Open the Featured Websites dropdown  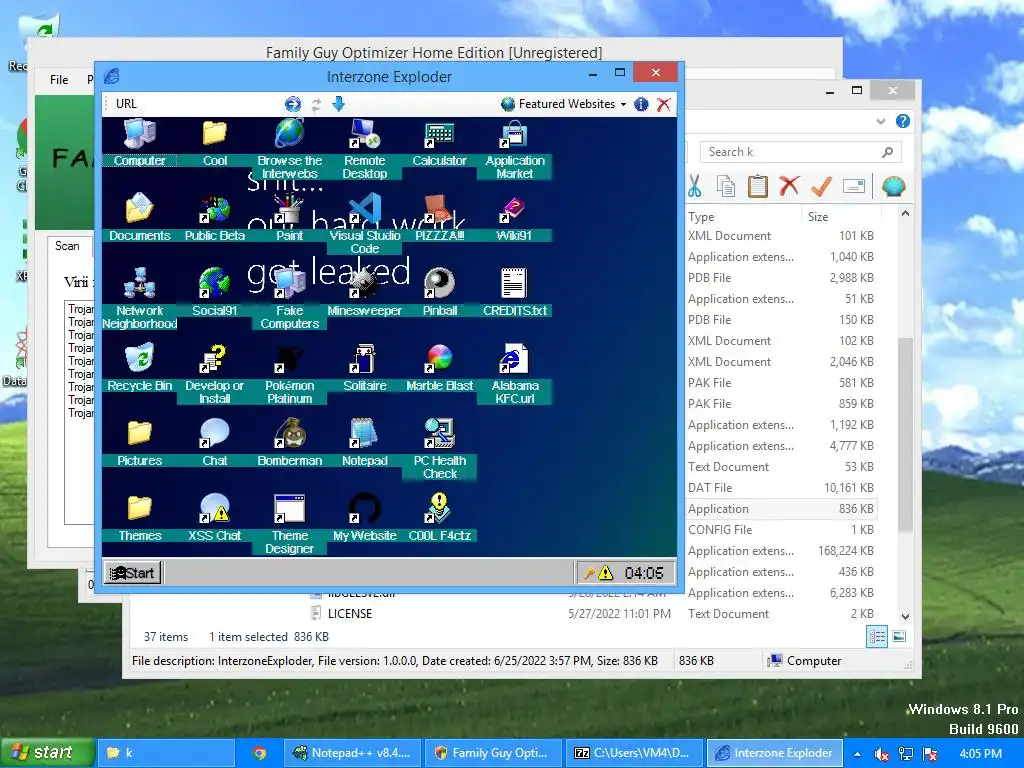564,104
